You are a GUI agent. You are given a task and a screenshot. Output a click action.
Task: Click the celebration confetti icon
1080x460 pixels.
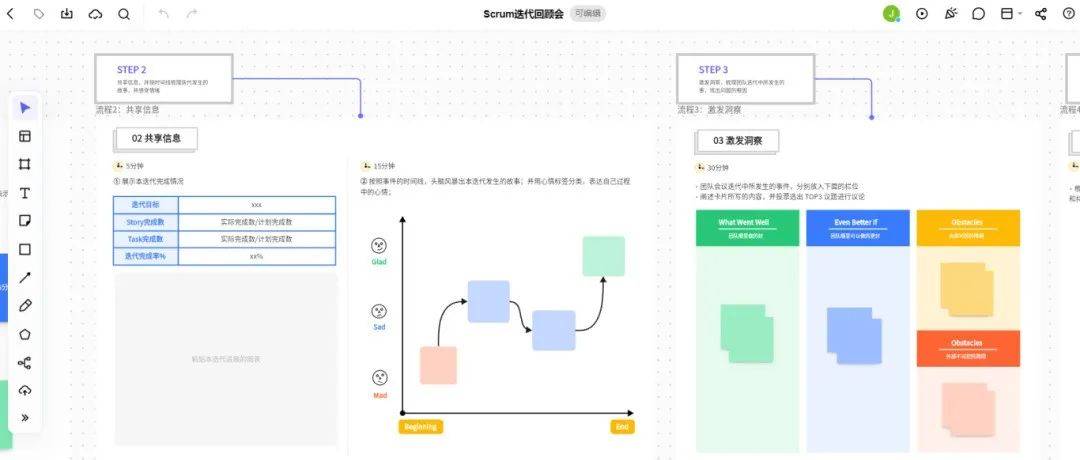tap(951, 14)
